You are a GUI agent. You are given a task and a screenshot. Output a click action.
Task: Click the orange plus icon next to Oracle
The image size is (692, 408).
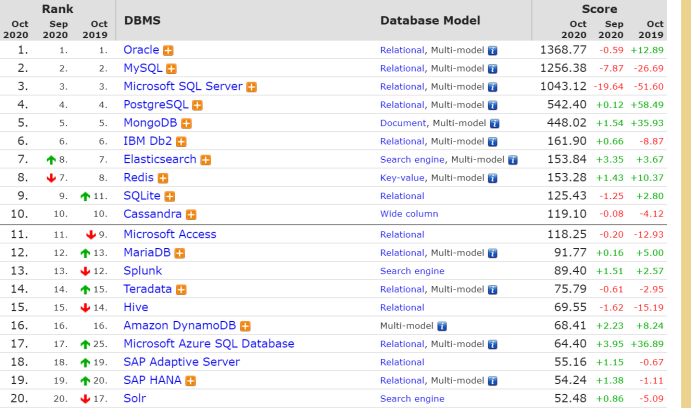tap(168, 51)
